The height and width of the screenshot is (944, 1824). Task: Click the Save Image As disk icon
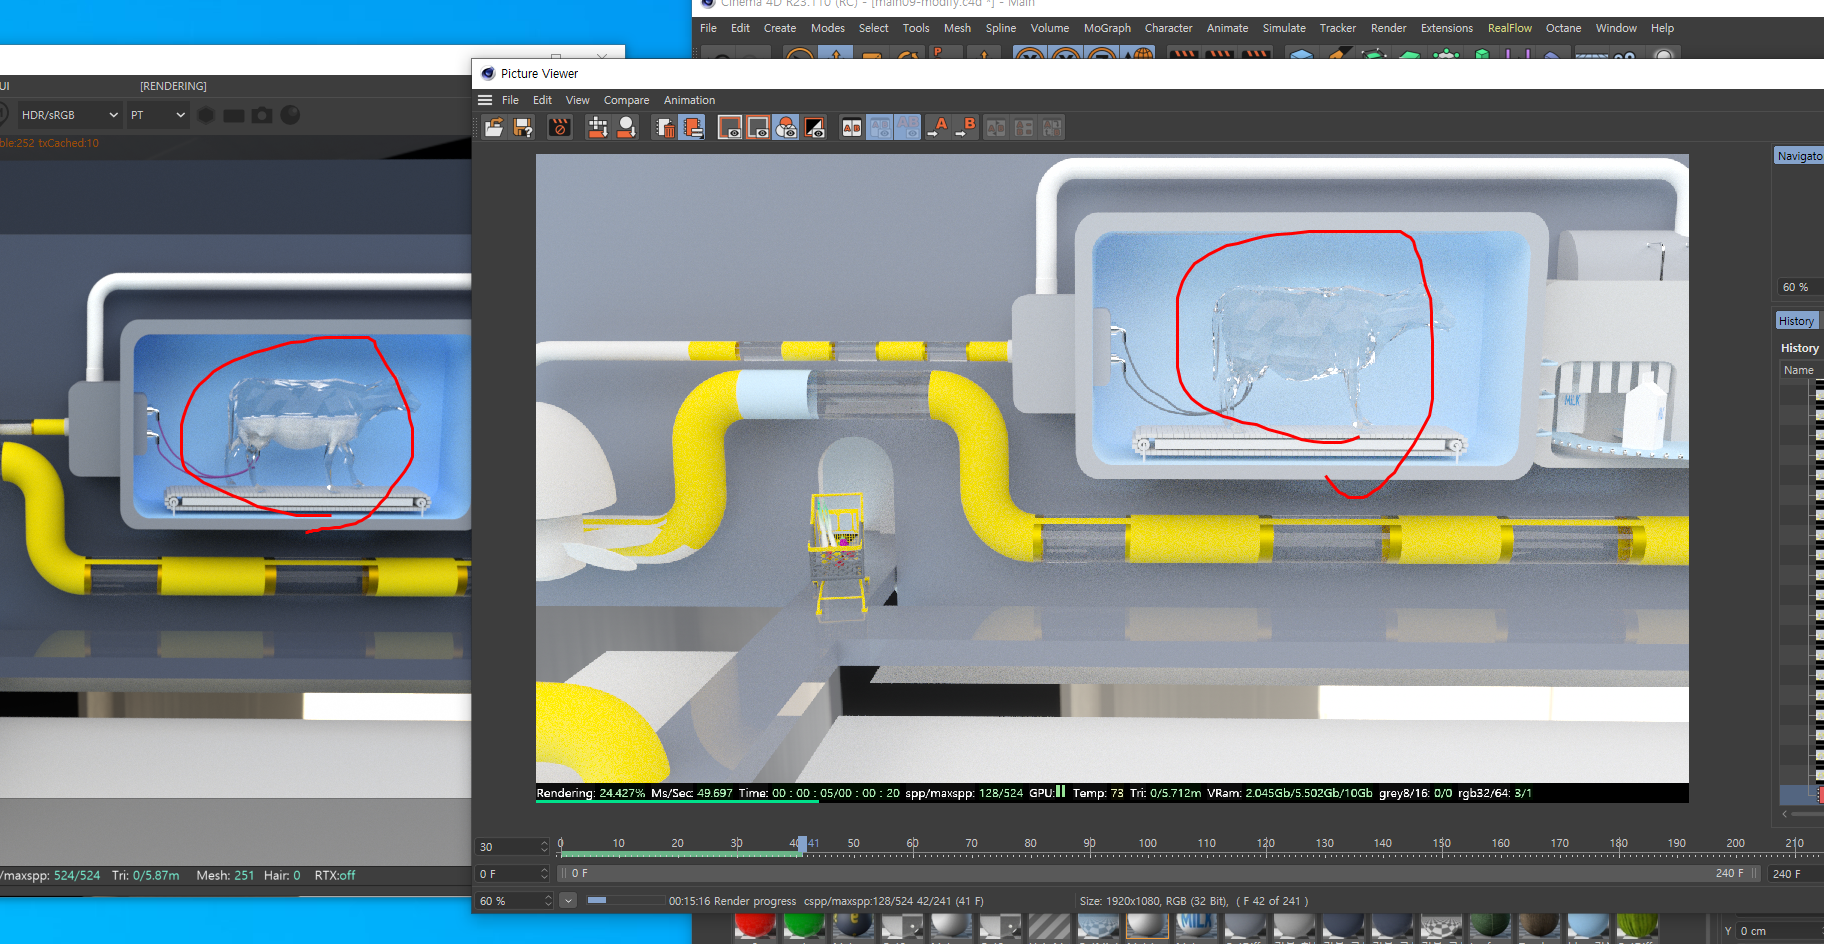pyautogui.click(x=523, y=127)
